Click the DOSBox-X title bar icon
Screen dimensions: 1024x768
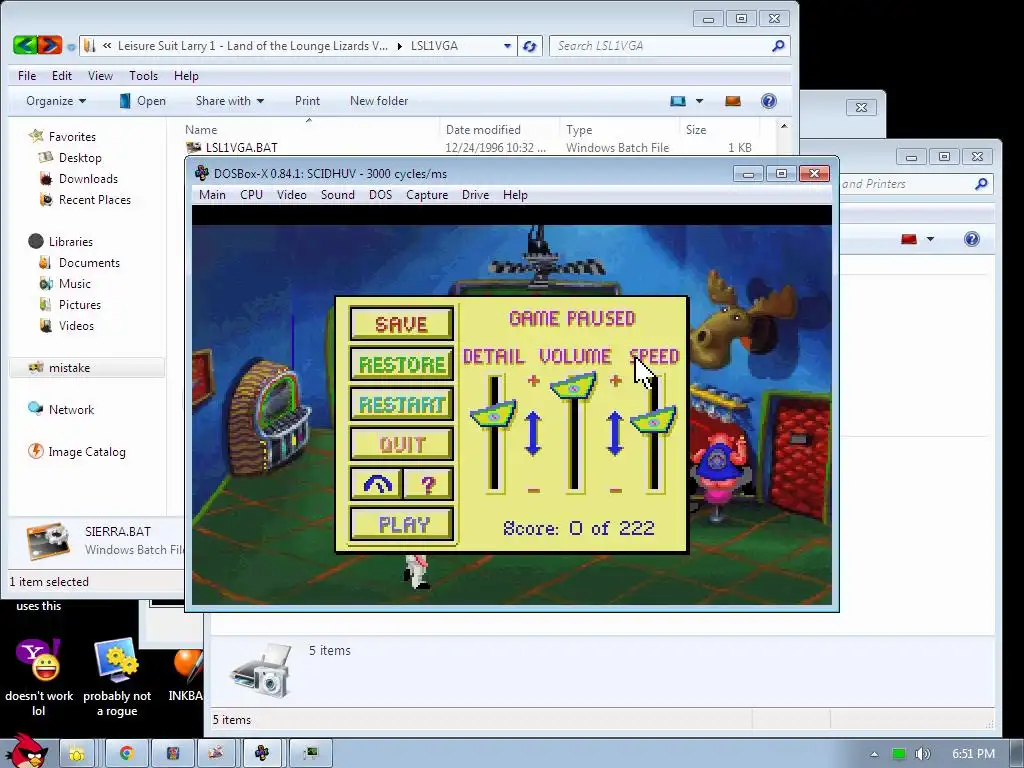tap(202, 173)
